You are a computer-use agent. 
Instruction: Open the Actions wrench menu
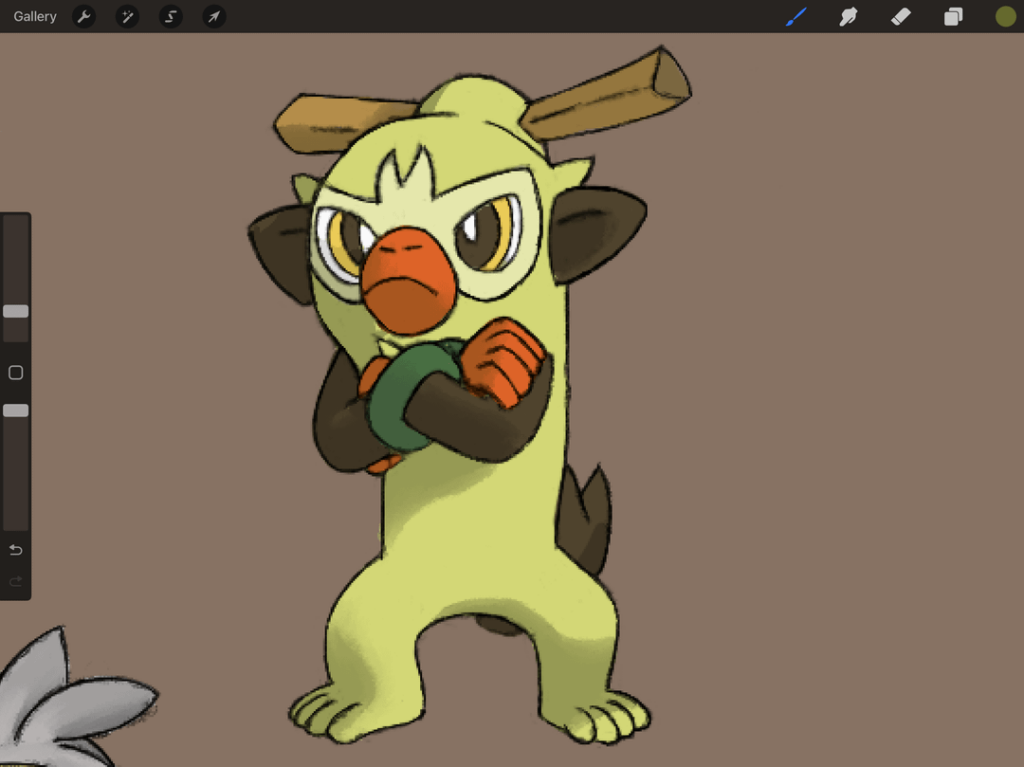[x=84, y=16]
